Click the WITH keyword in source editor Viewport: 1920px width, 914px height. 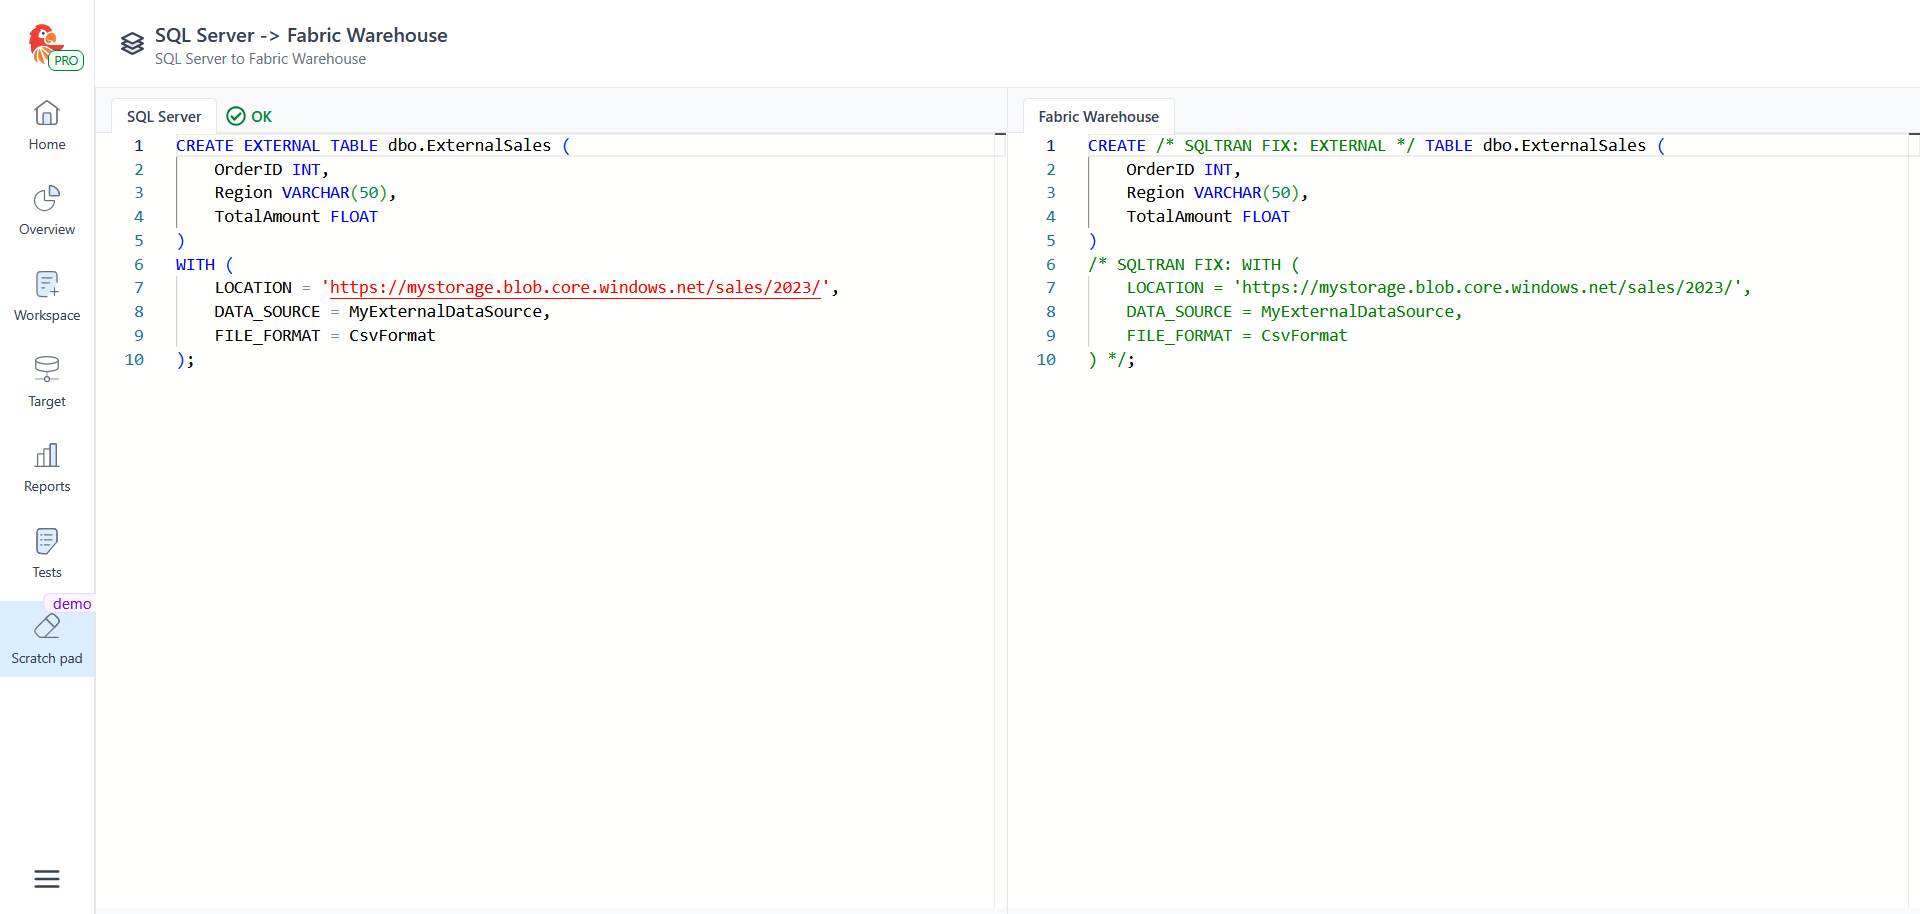point(195,265)
